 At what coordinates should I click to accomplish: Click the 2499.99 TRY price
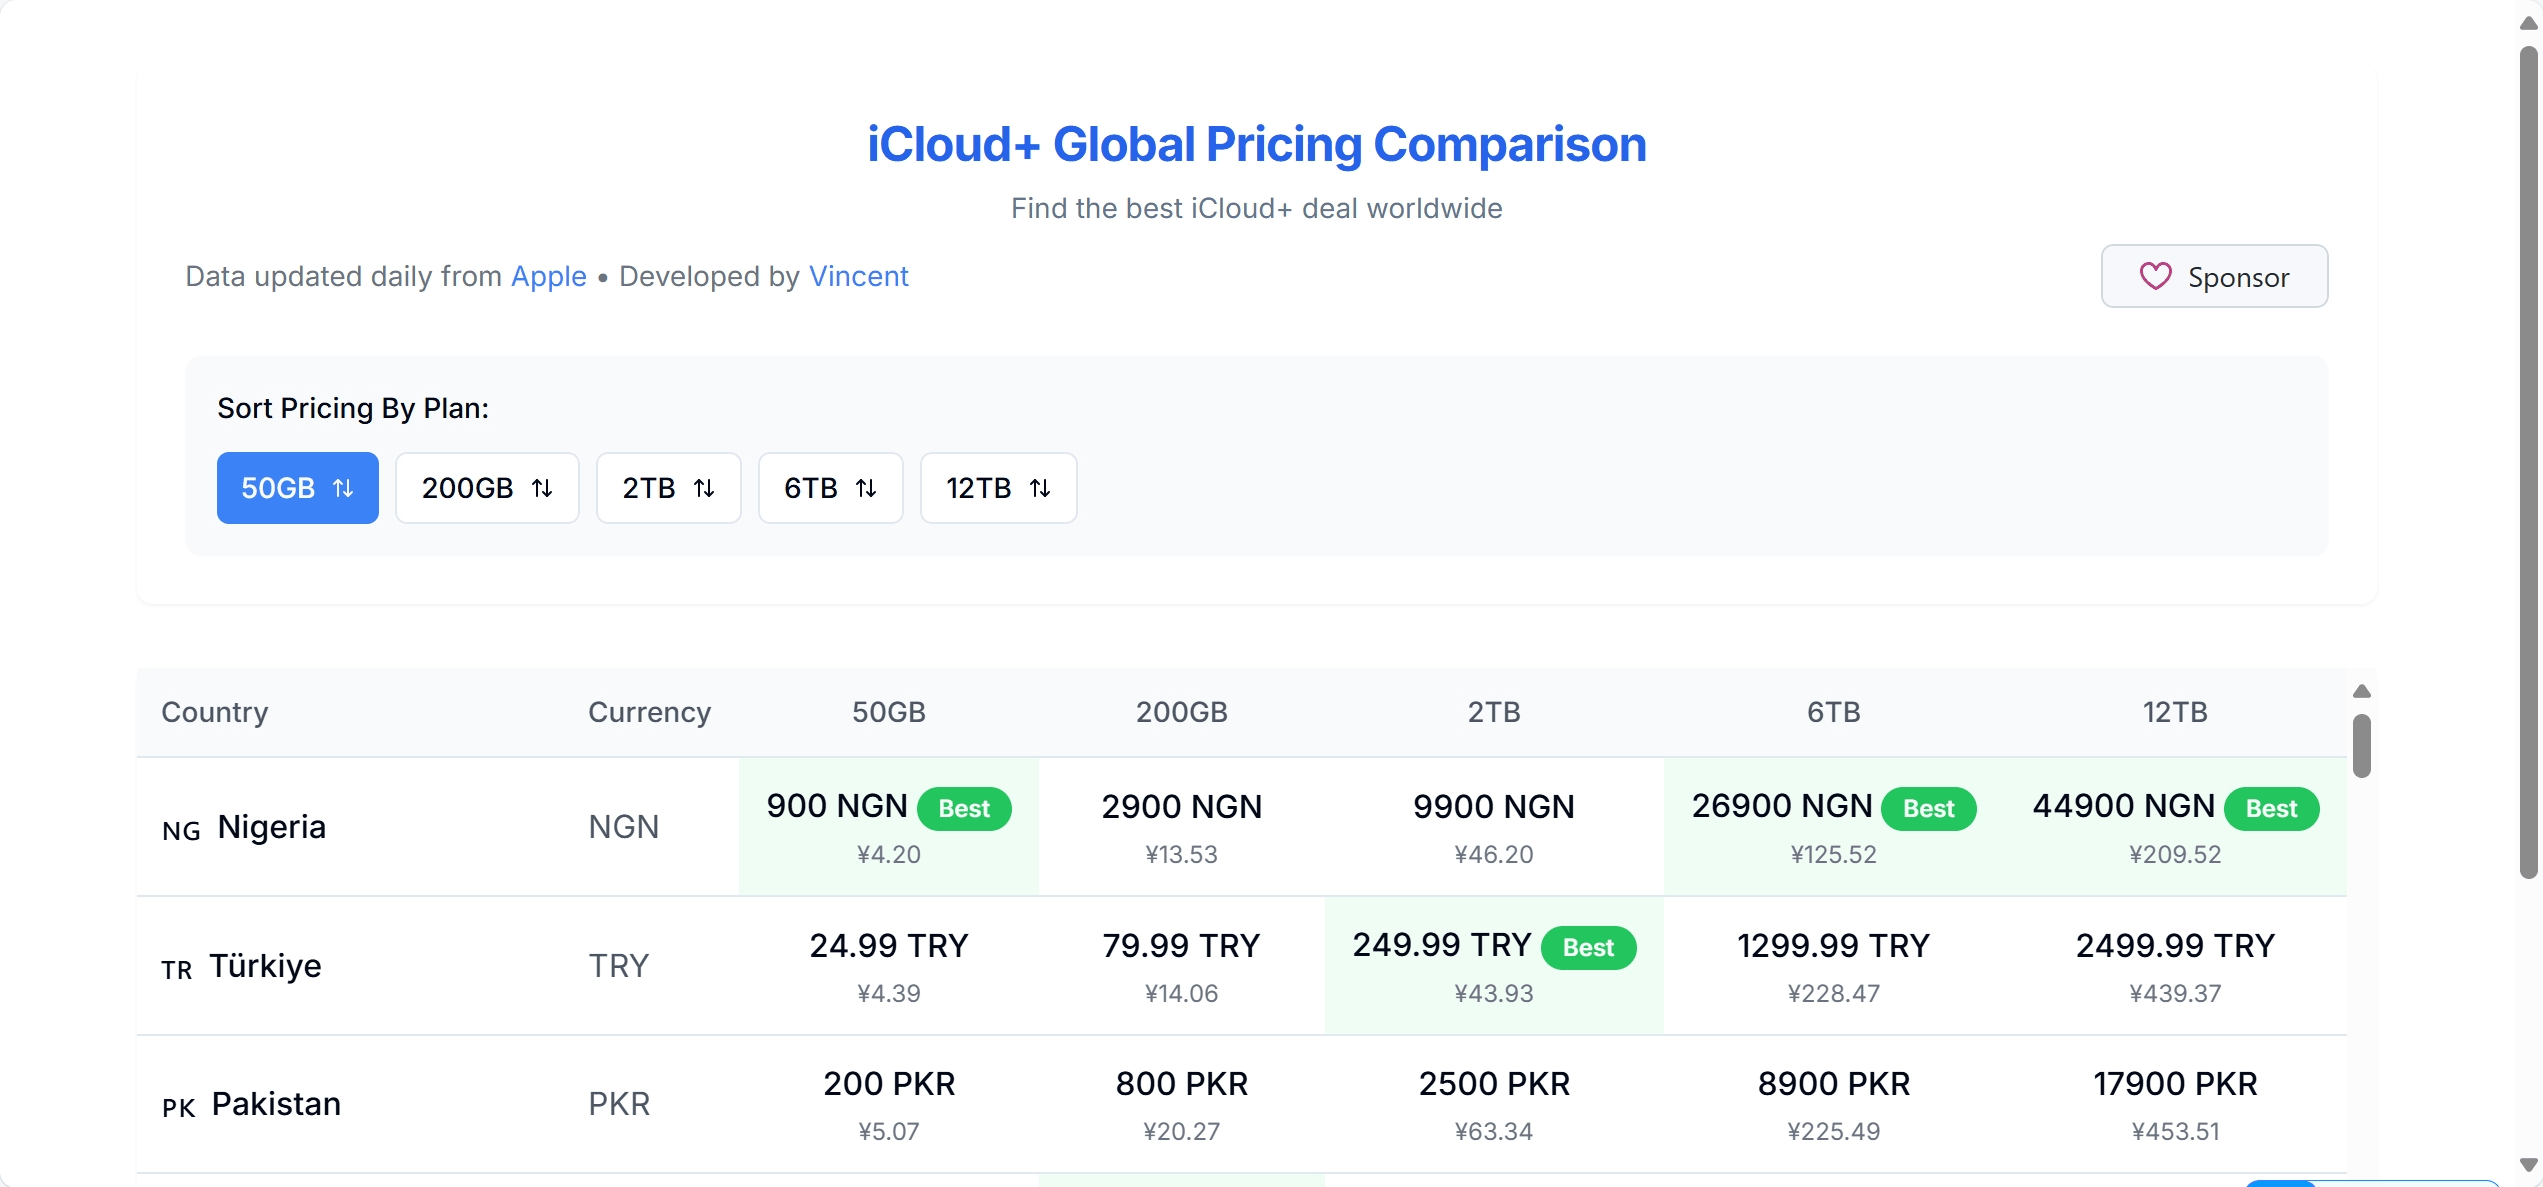coord(2174,945)
